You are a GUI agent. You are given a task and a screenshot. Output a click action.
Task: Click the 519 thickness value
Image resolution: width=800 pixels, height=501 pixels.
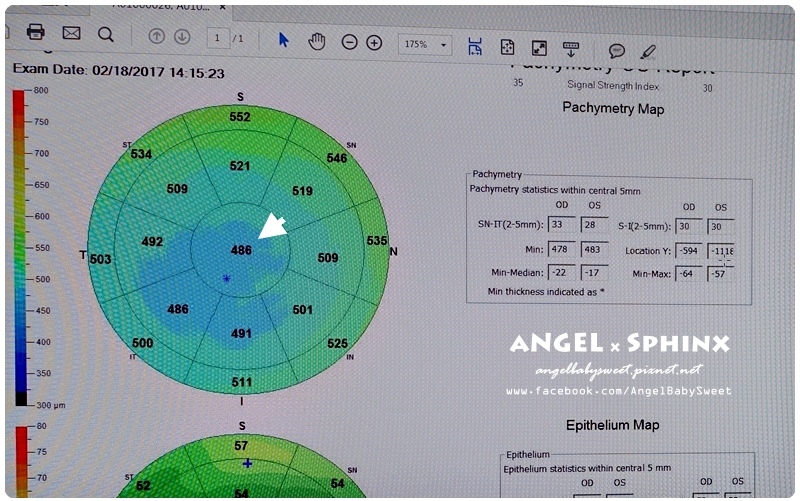(x=303, y=191)
